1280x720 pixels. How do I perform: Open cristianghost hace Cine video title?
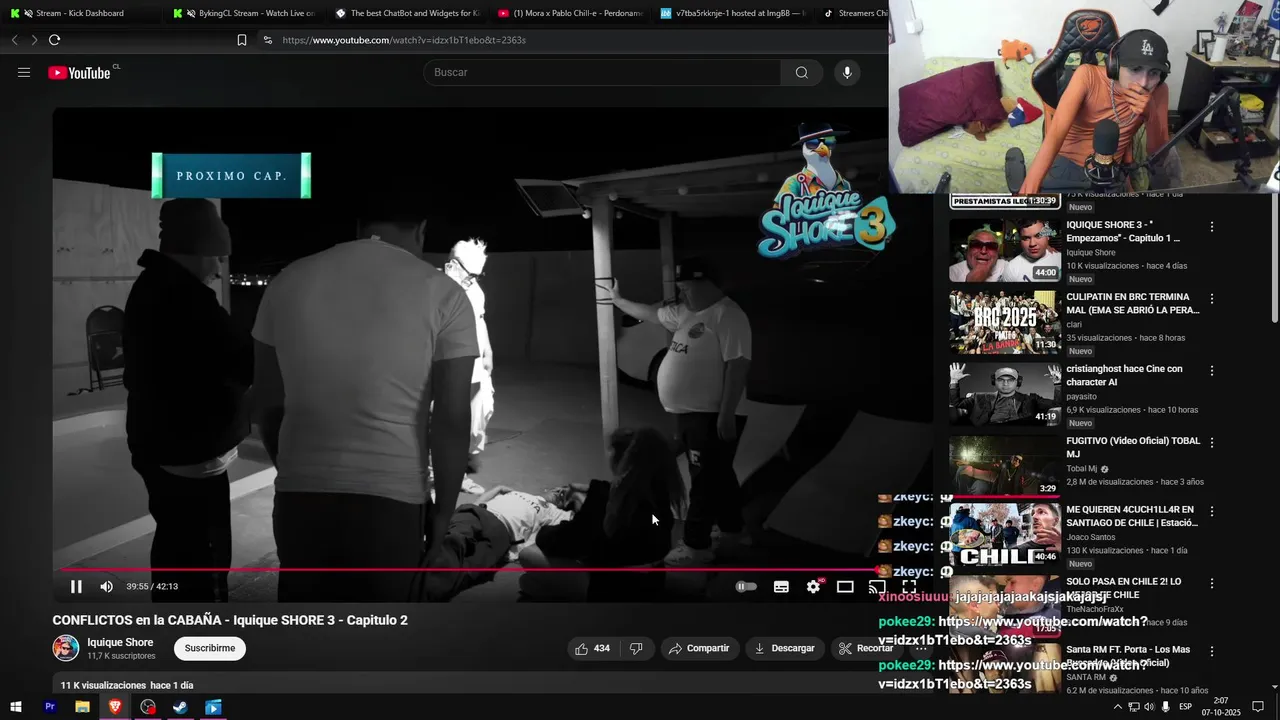(x=1124, y=375)
